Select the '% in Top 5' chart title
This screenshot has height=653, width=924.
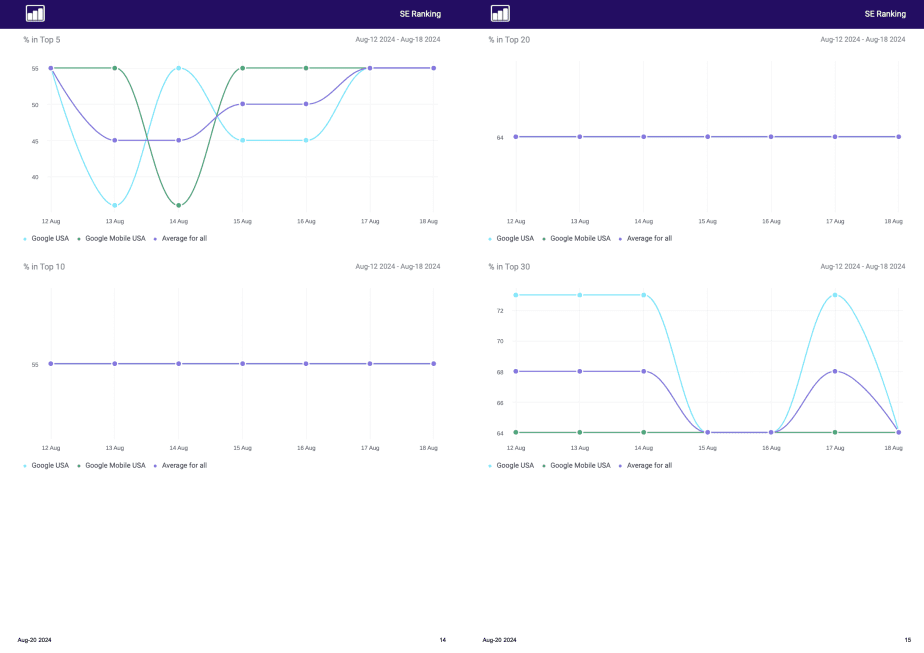[42, 39]
